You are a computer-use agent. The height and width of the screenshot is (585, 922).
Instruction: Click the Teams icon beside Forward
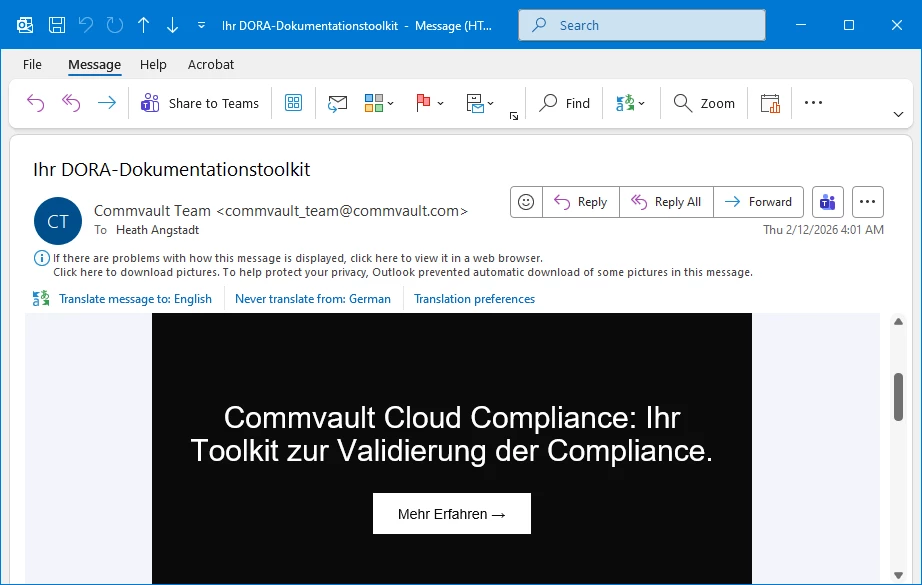(828, 202)
